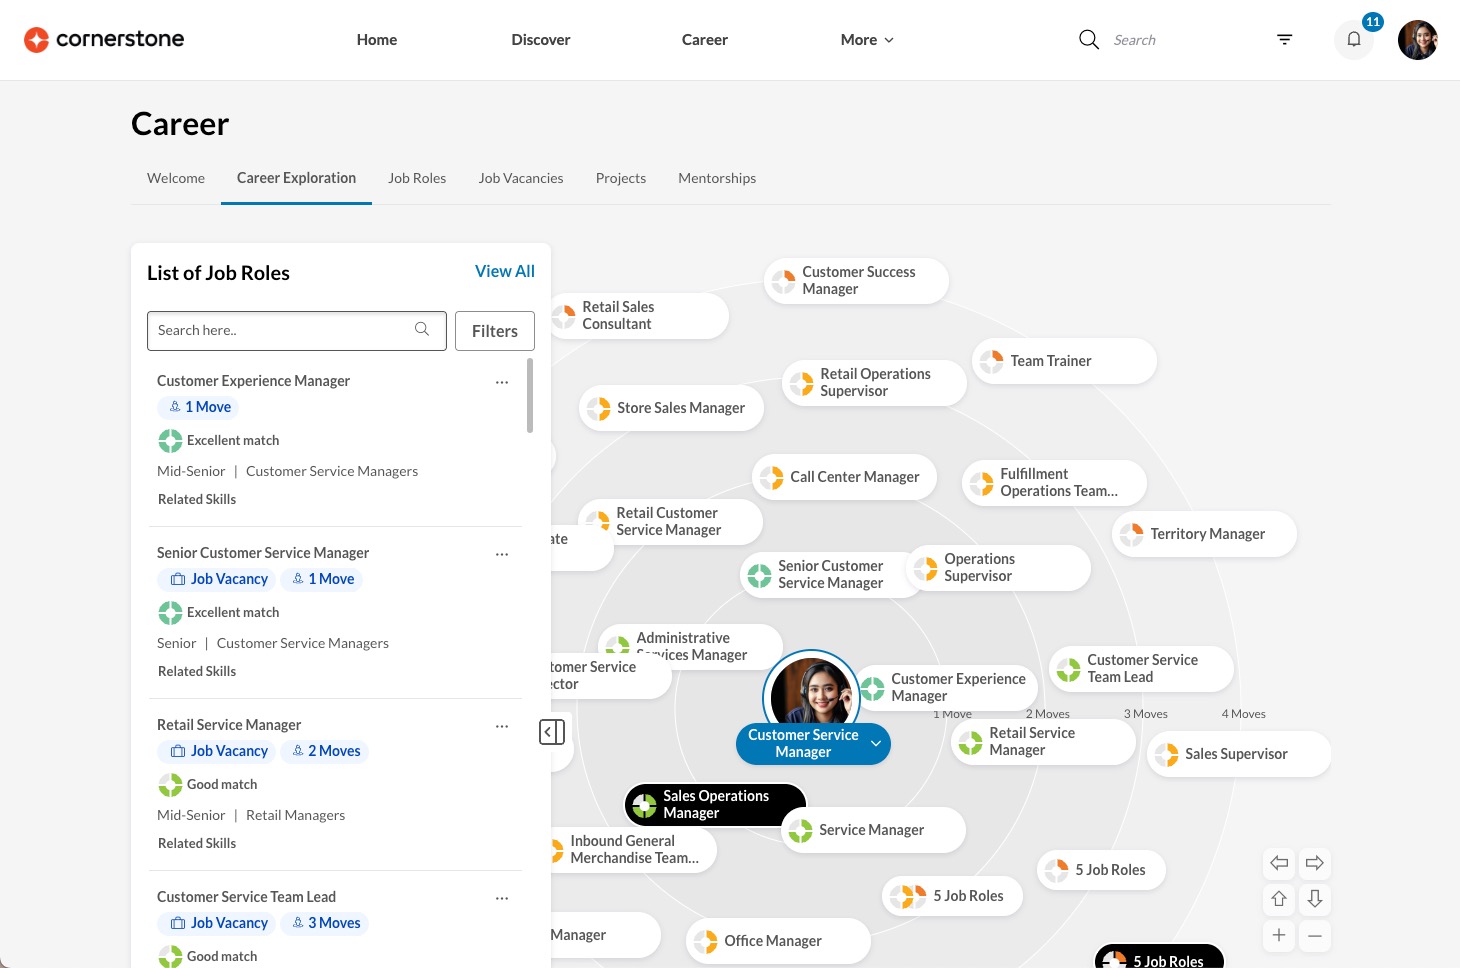The image size is (1460, 968).
Task: Pan the career map left
Action: 1279,863
